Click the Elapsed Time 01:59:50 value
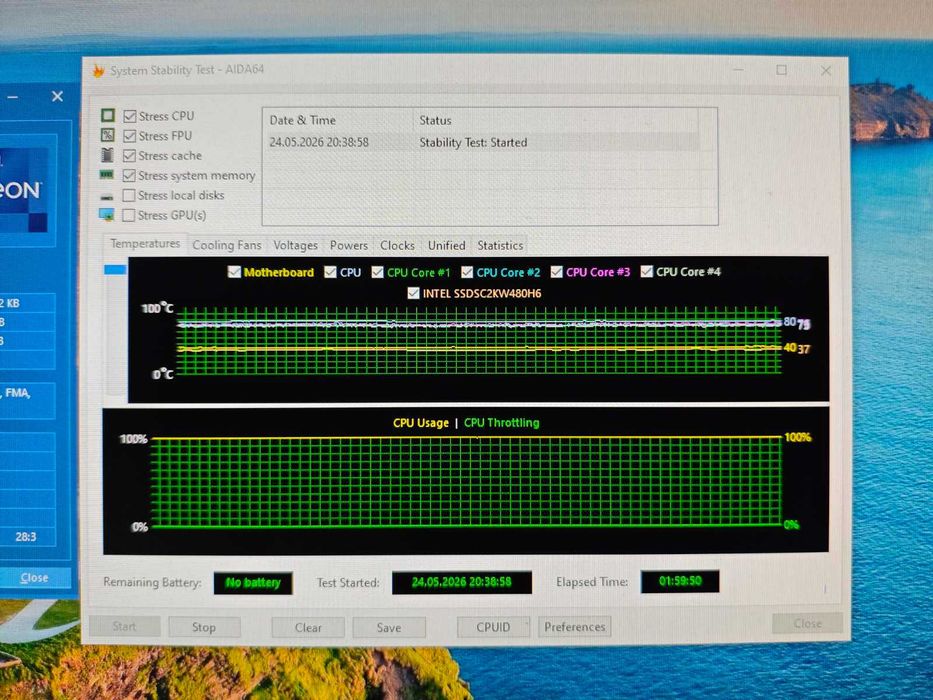 coord(680,581)
